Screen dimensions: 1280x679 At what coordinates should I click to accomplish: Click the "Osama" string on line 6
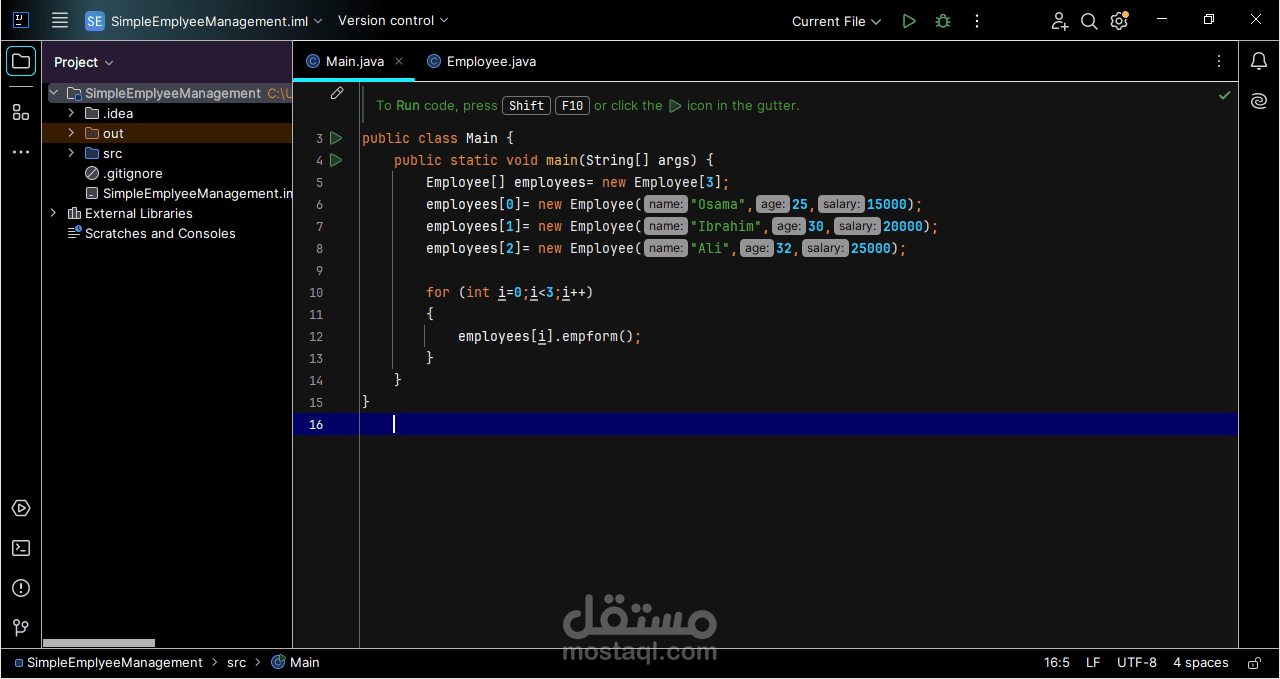(x=718, y=204)
